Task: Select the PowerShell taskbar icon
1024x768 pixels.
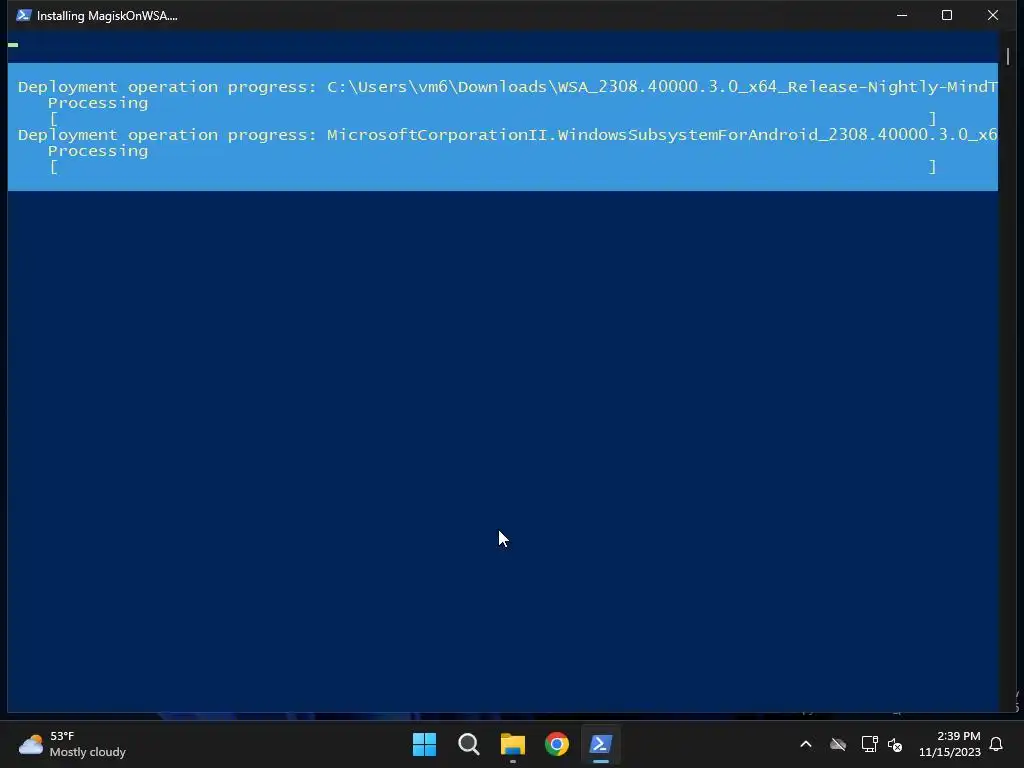Action: tap(601, 744)
